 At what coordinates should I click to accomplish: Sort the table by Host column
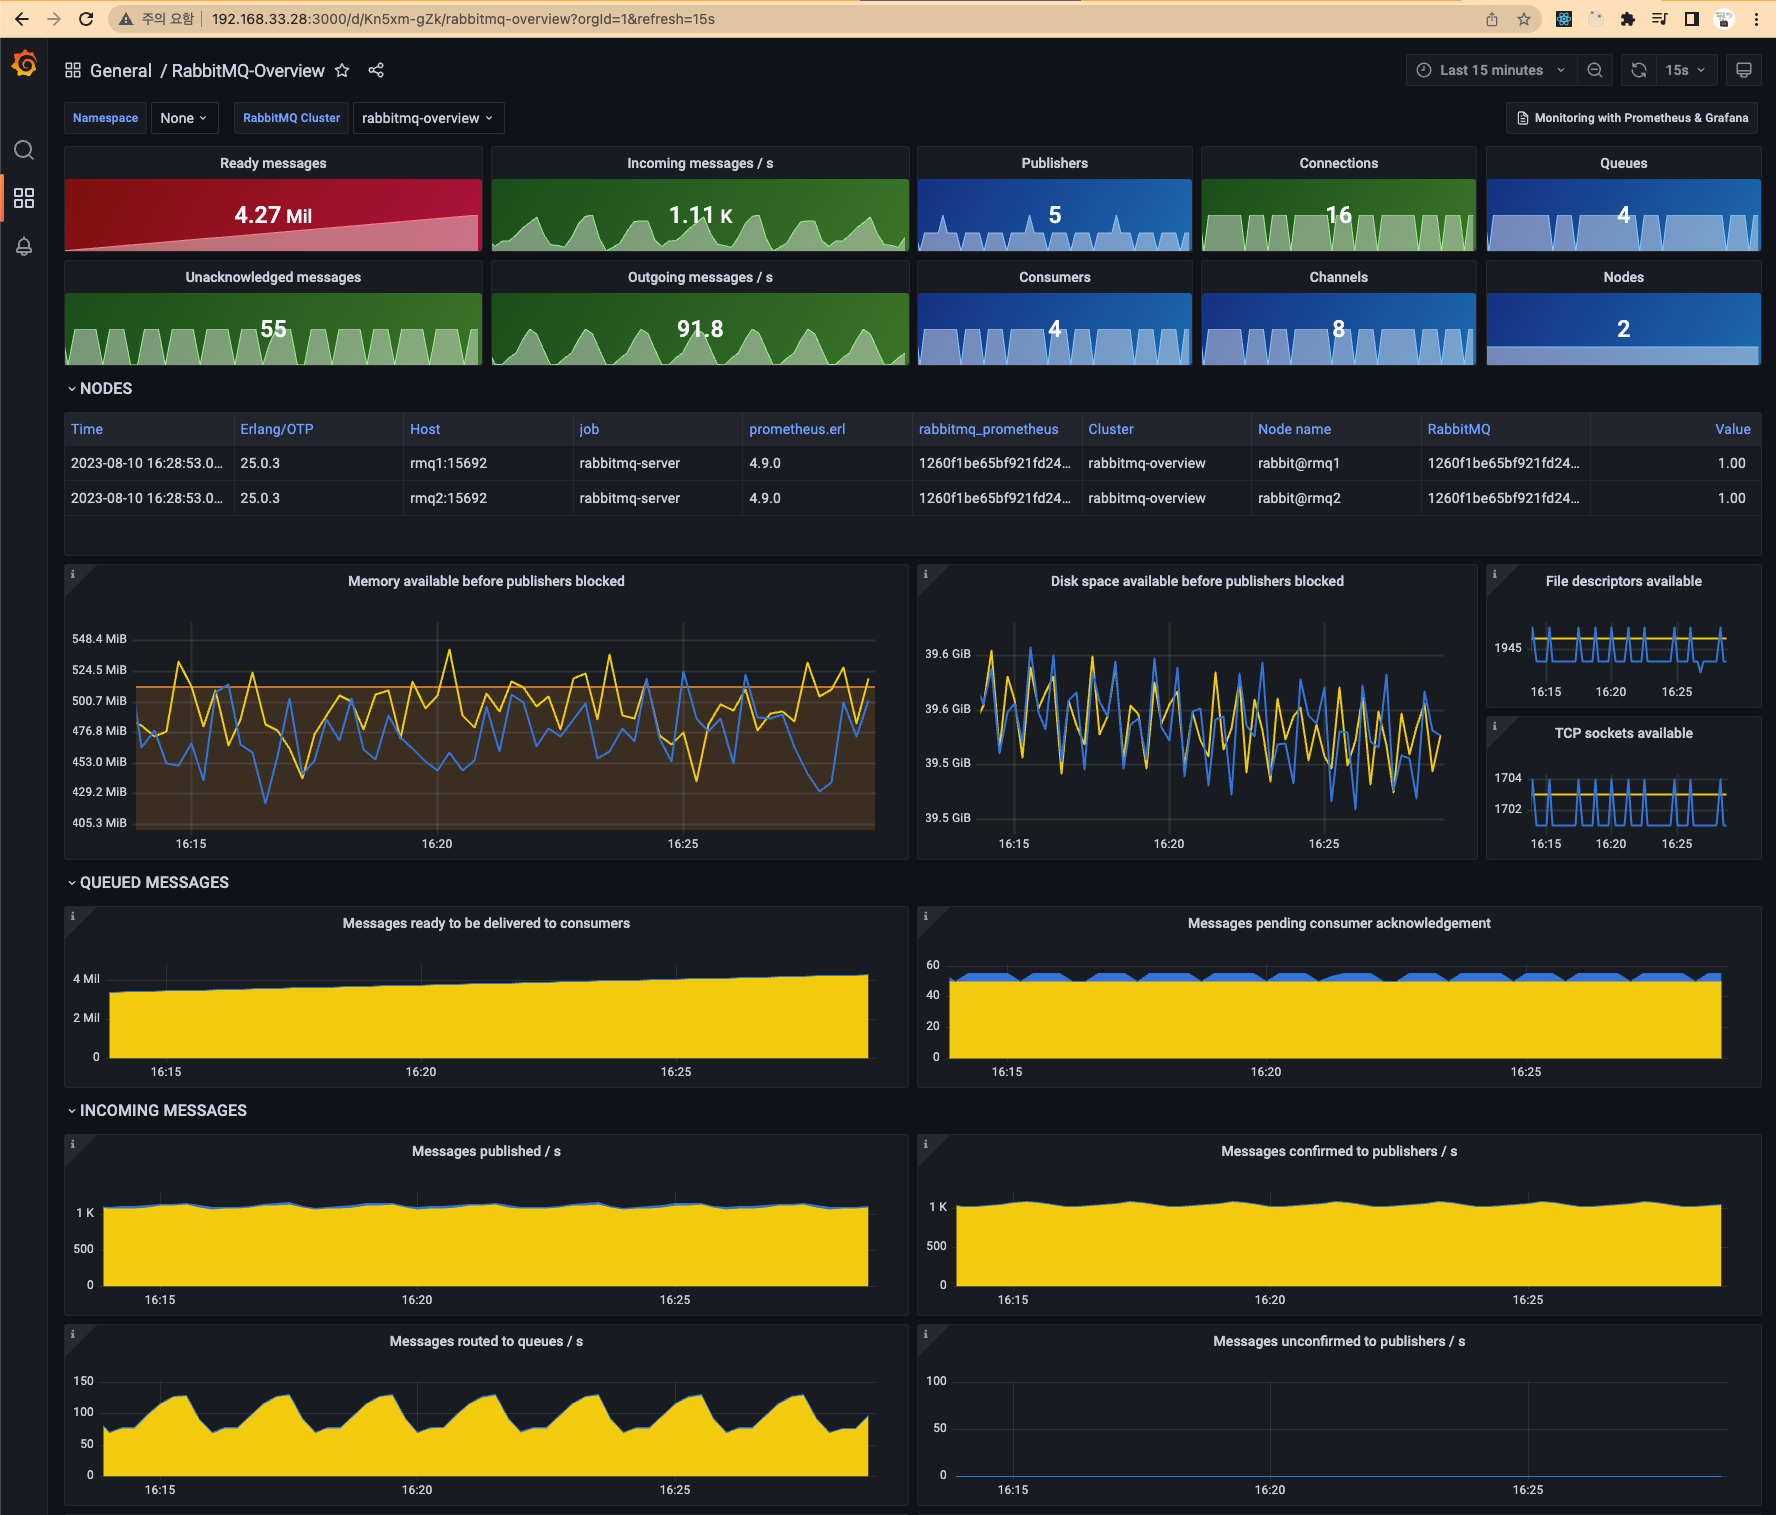point(425,429)
